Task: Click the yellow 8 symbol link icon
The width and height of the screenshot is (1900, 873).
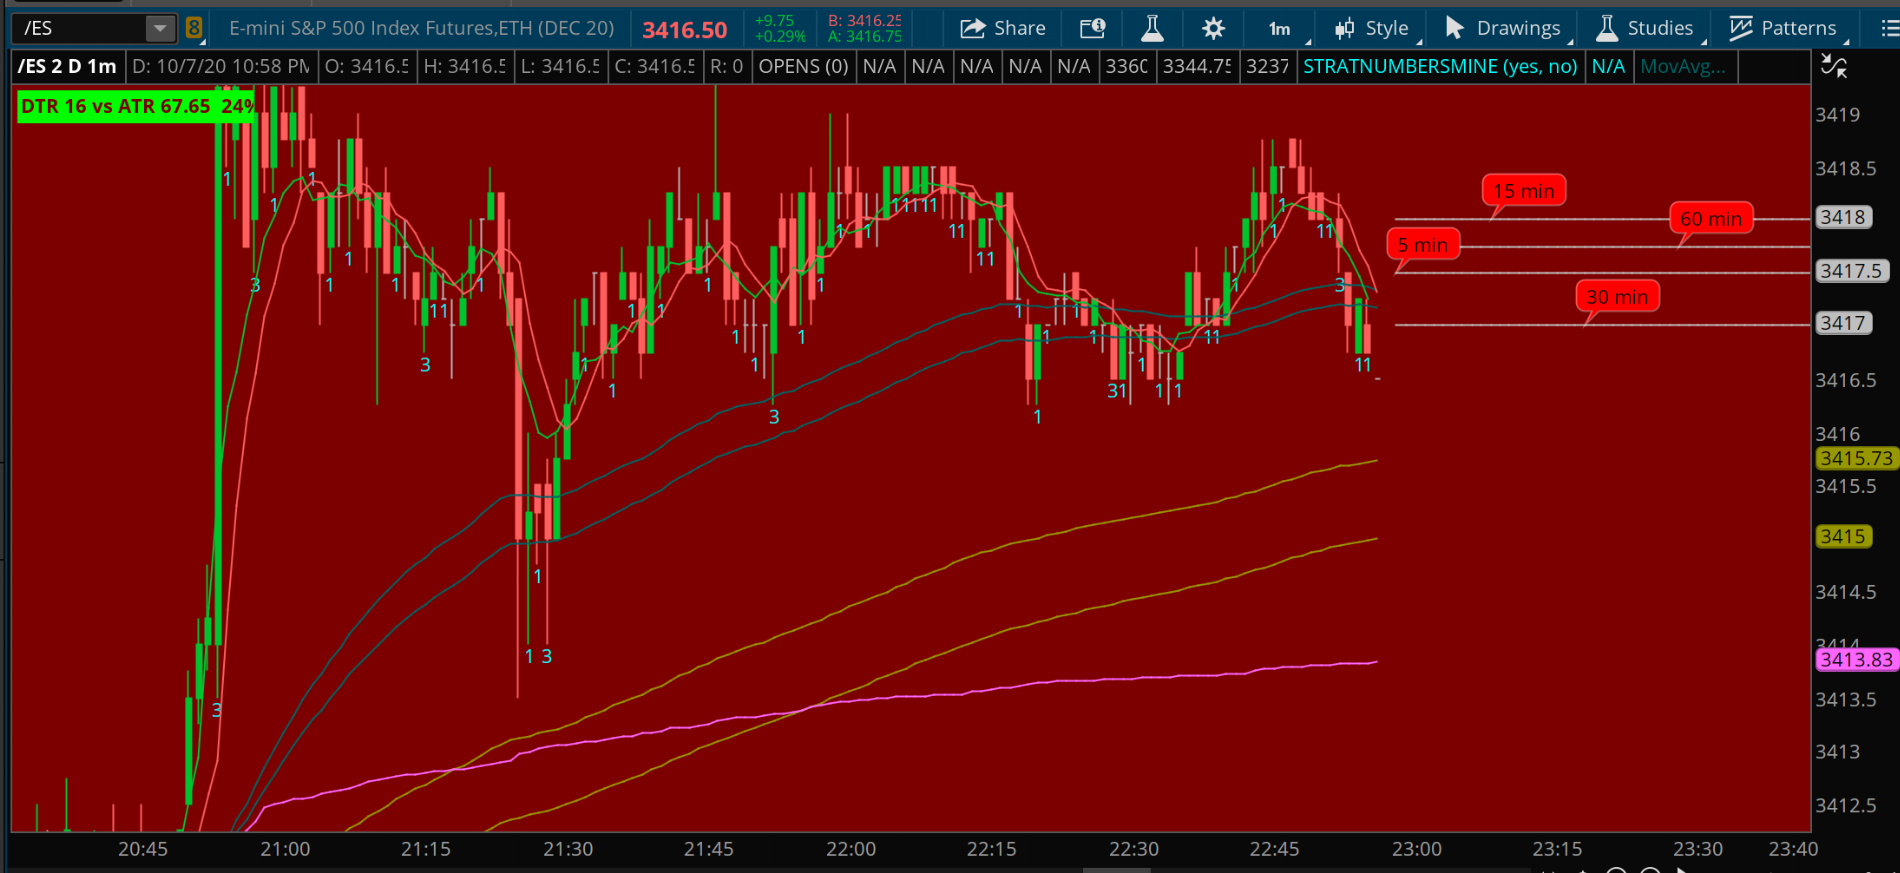Action: (194, 28)
